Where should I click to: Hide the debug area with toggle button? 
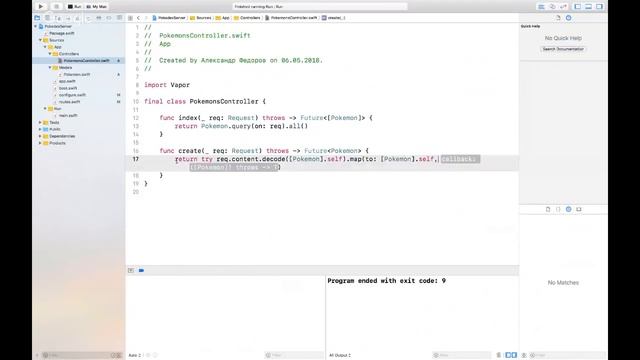pyautogui.click(x=131, y=270)
